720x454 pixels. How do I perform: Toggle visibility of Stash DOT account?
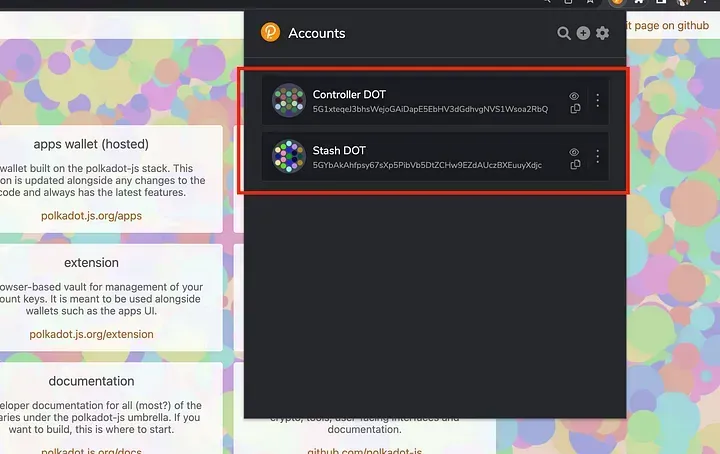[574, 152]
